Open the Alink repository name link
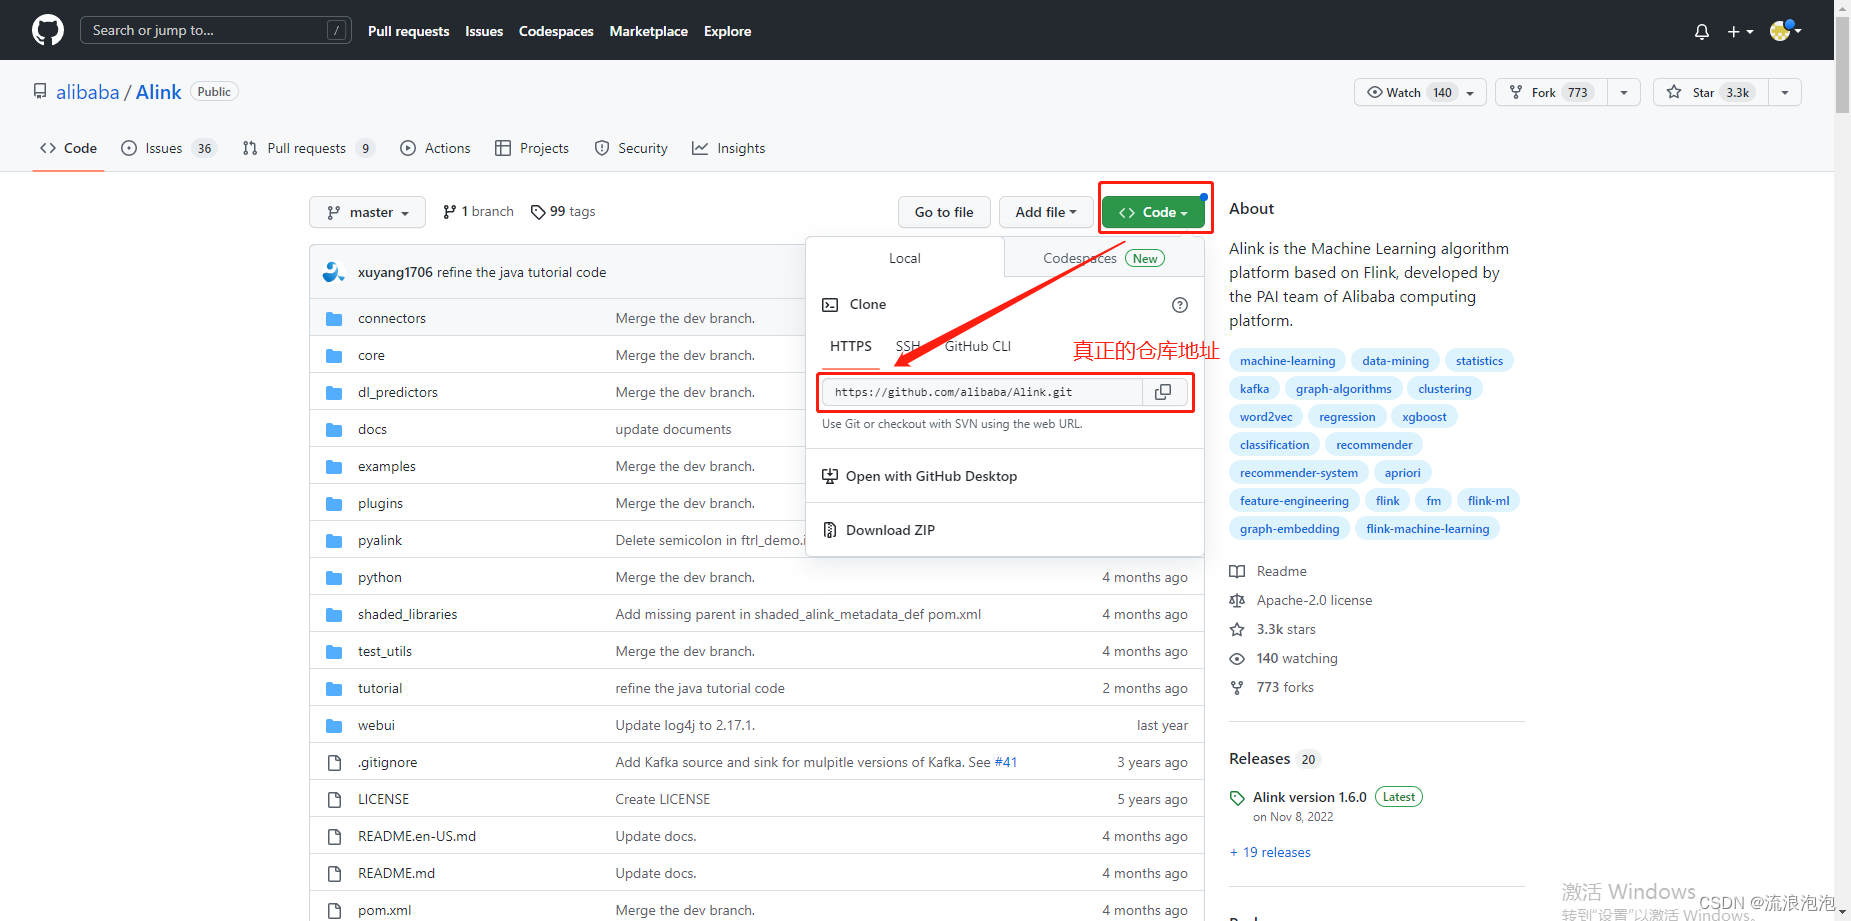Screen dimensions: 1851x921 click(x=158, y=92)
